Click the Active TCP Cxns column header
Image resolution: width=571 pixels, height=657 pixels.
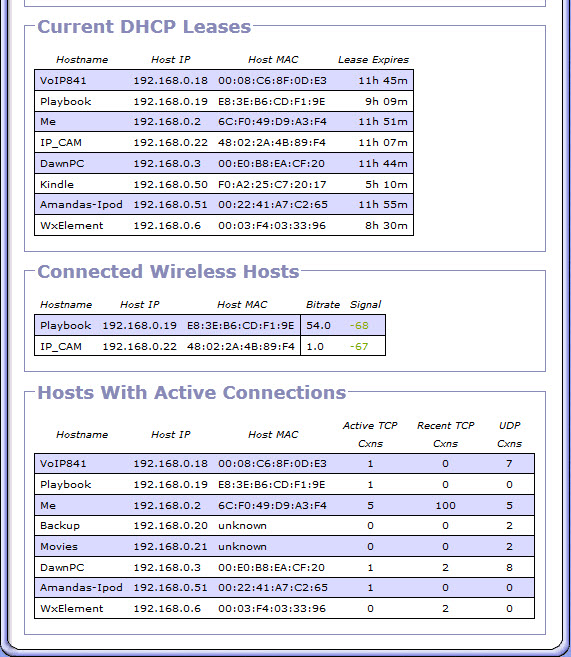tap(370, 435)
